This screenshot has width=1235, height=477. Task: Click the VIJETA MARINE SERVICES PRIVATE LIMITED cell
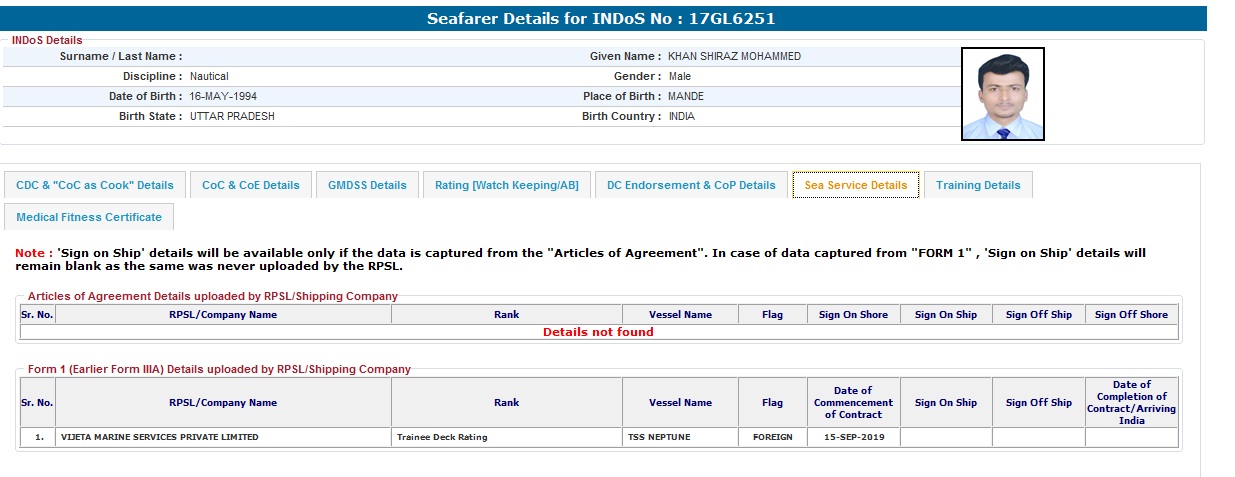[x=159, y=437]
